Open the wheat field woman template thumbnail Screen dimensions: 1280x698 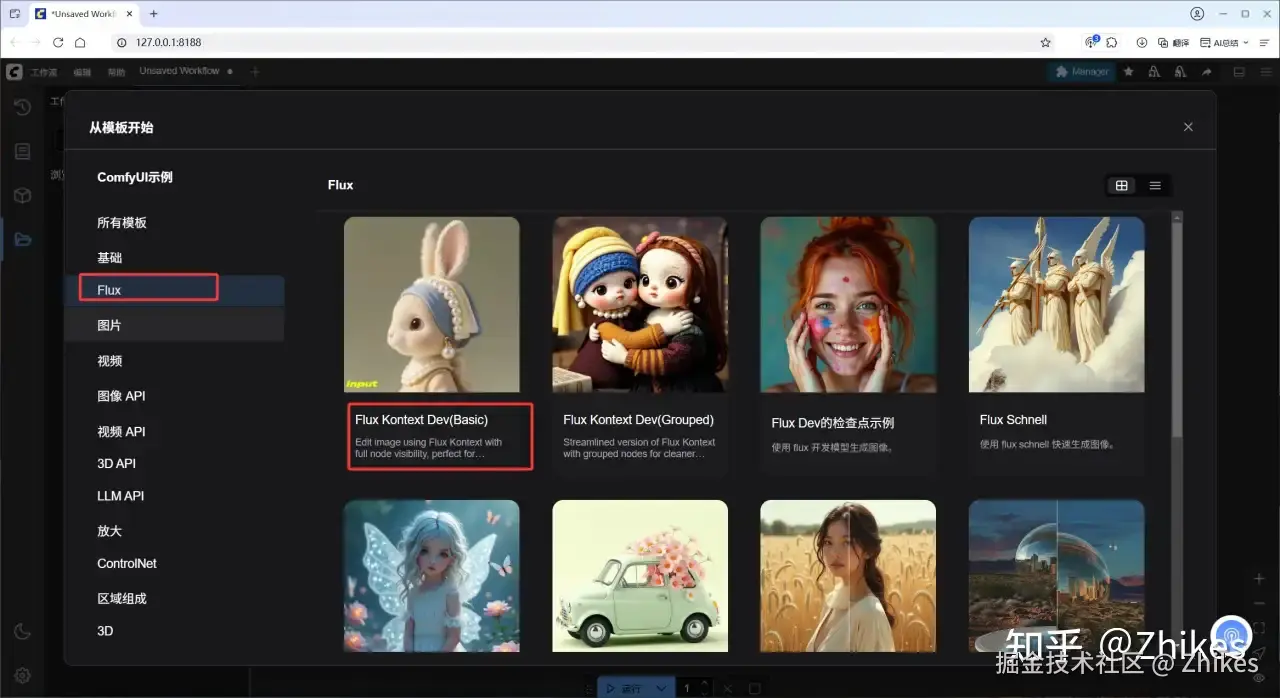click(848, 575)
